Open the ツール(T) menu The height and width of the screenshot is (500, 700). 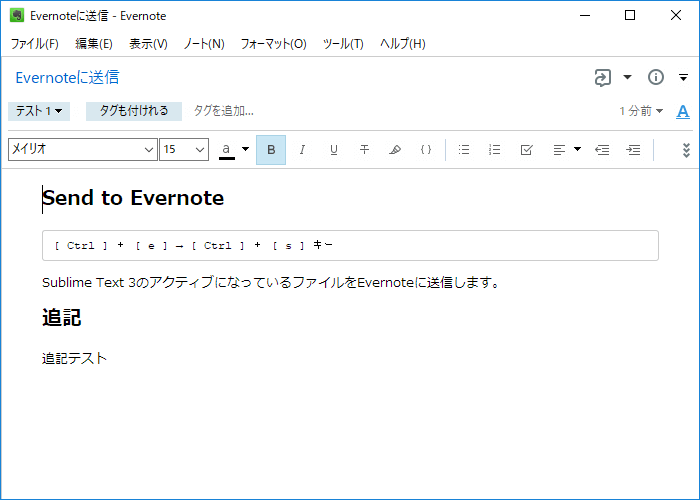point(343,44)
